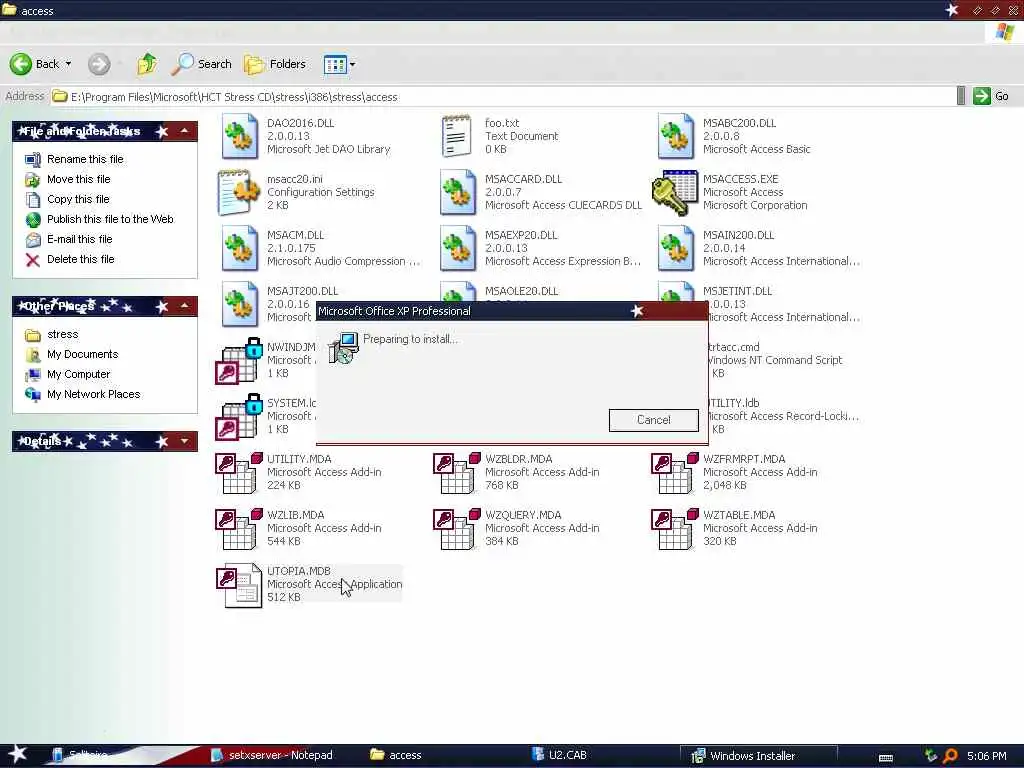Image resolution: width=1024 pixels, height=768 pixels.
Task: Click the Office XP Professional dialog title bar
Action: (511, 311)
